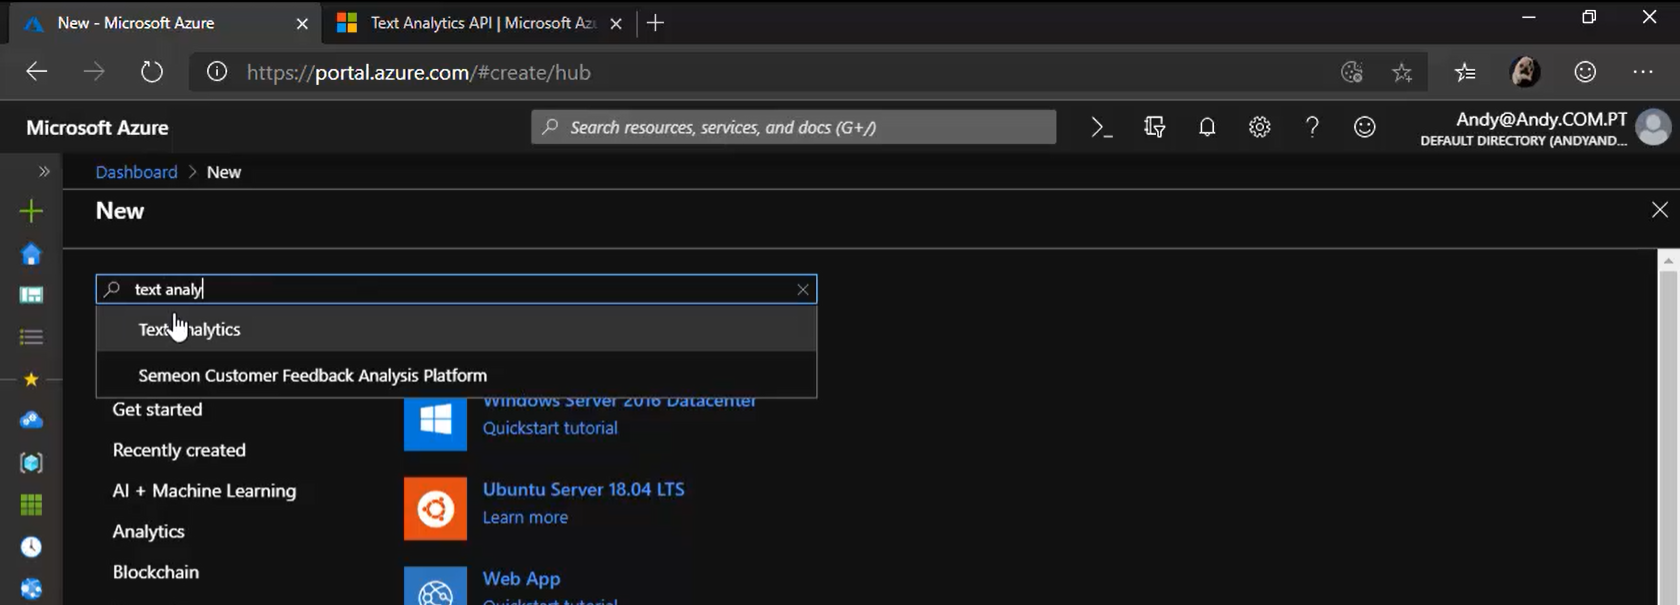Close the New - Microsoft Azure tab
Screen dimensions: 1680x605
[302, 23]
